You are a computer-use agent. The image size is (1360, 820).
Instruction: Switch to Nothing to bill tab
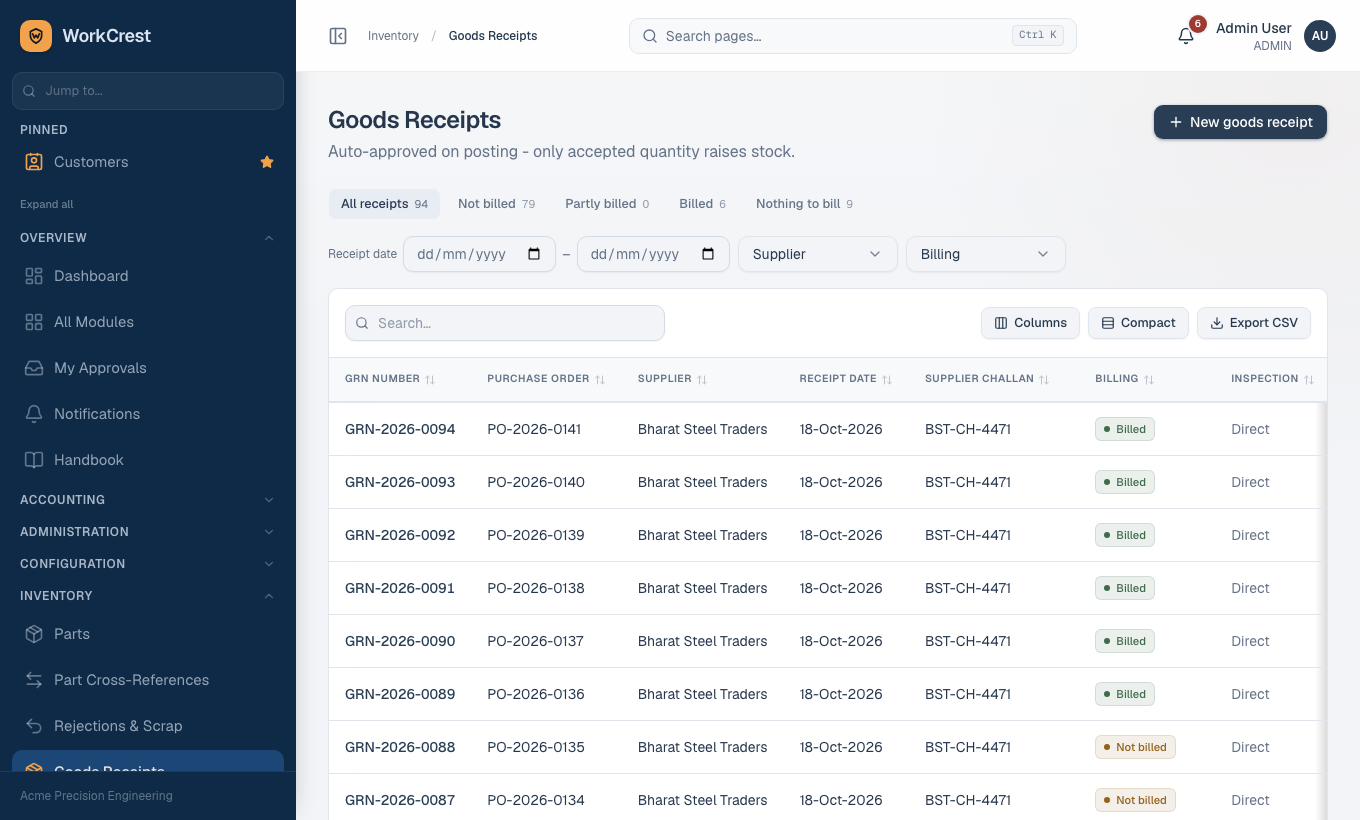pyautogui.click(x=805, y=204)
